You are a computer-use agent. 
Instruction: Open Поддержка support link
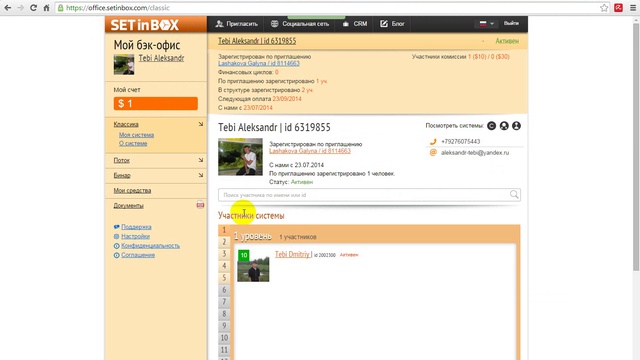click(136, 227)
